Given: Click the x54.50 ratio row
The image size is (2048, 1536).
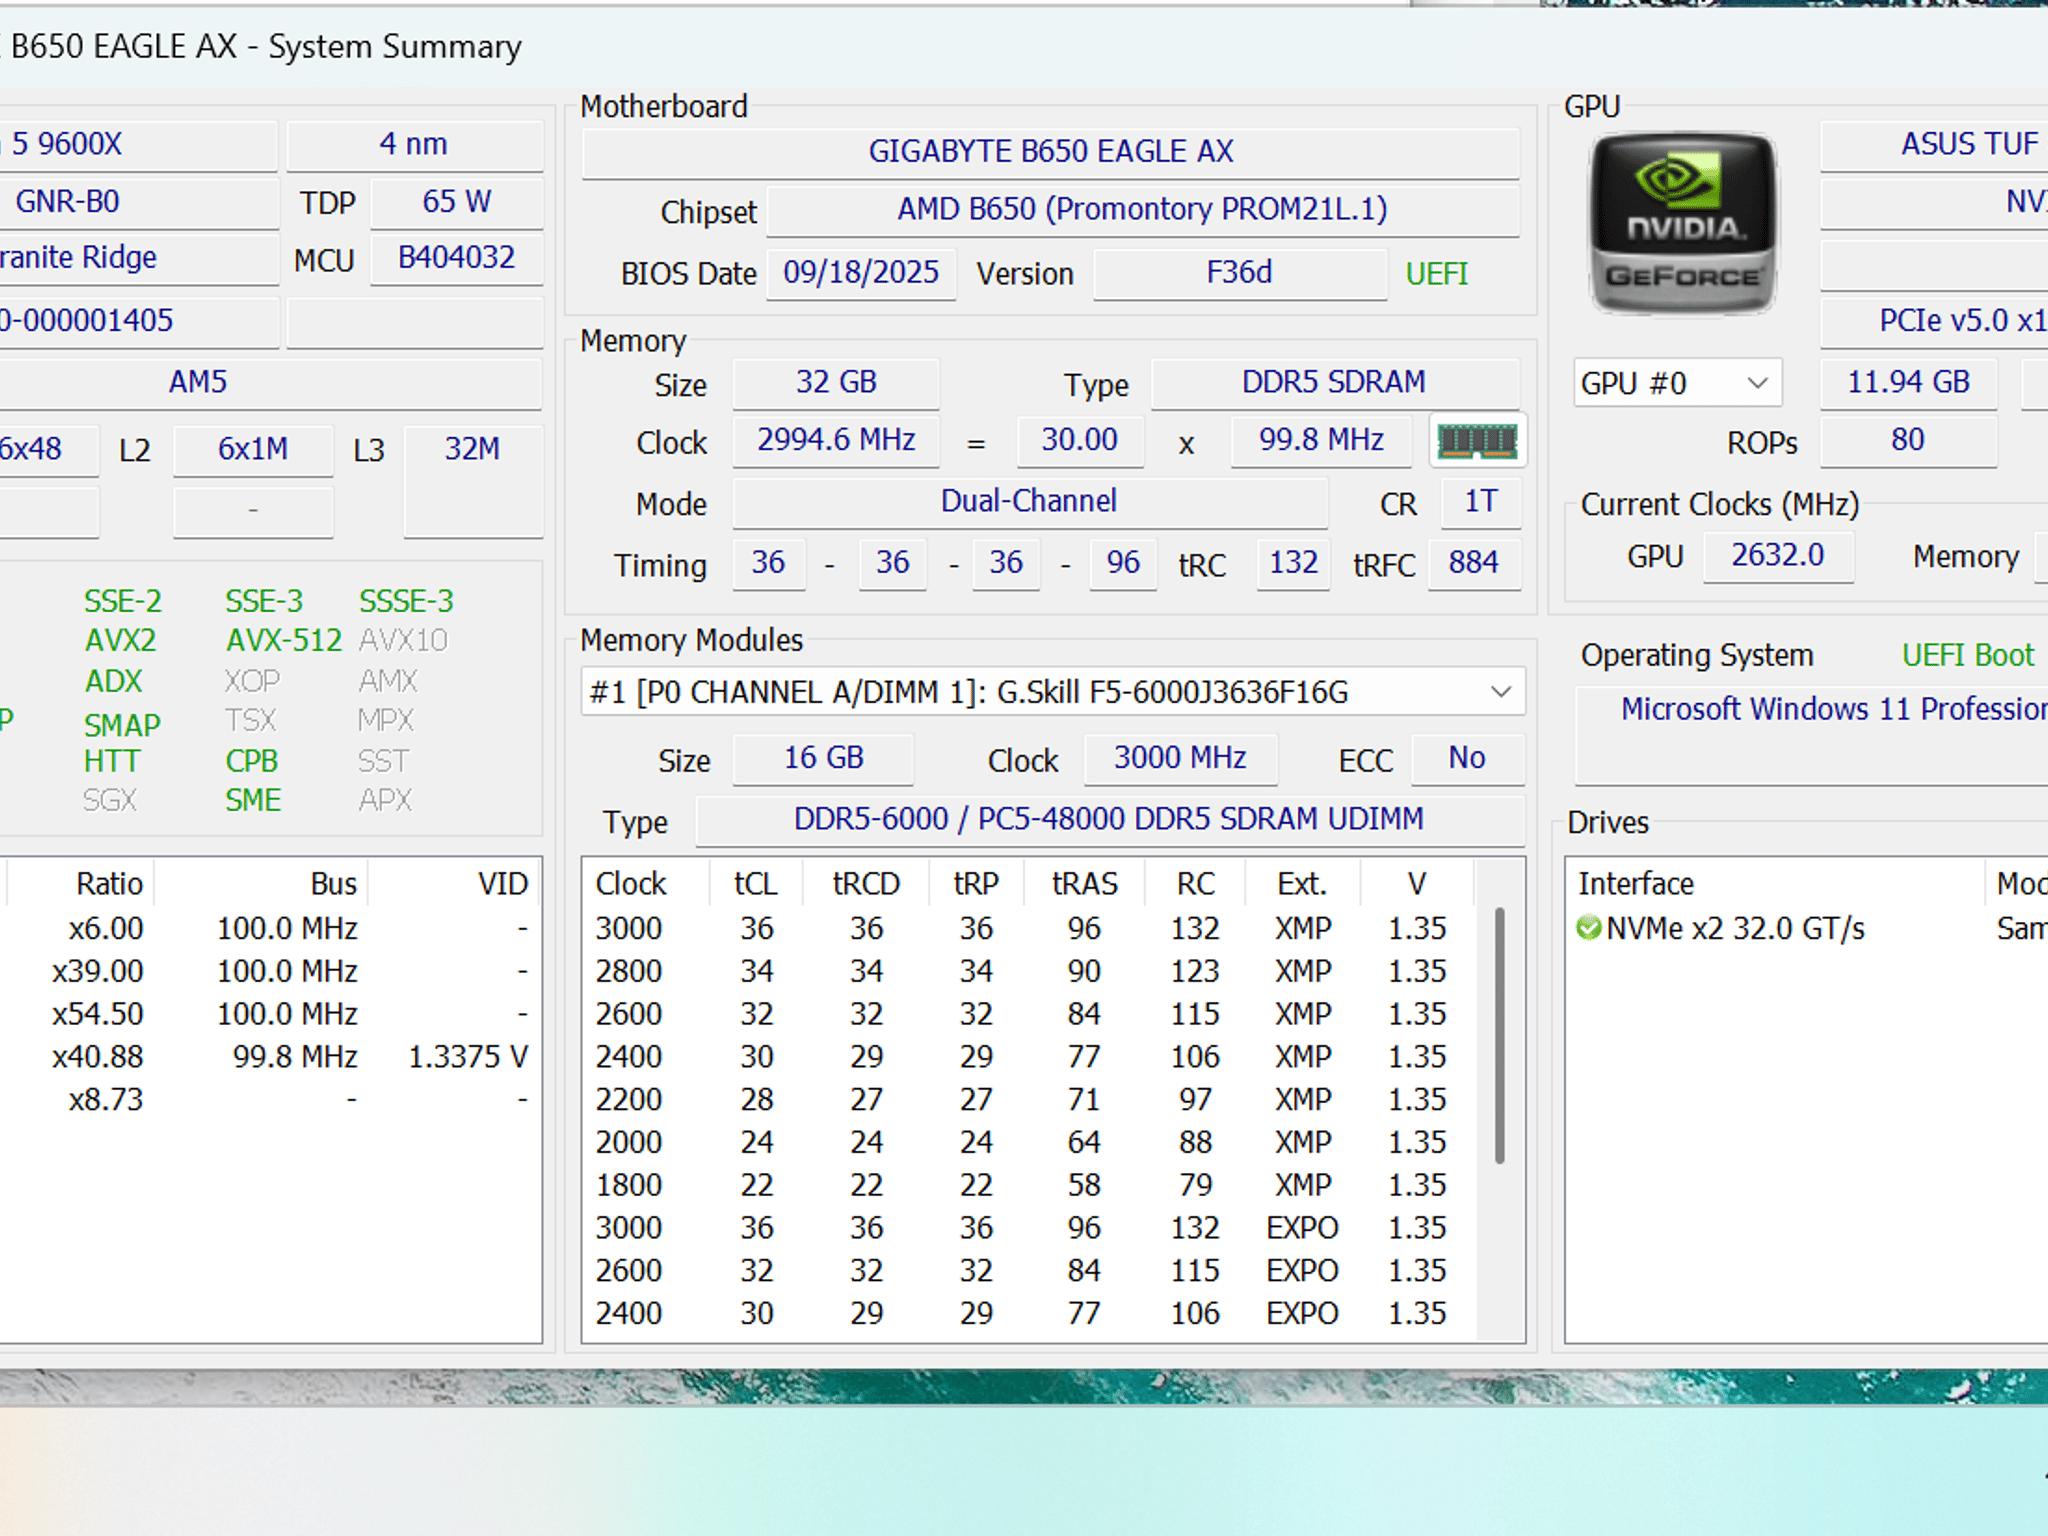Looking at the screenshot, I should pyautogui.click(x=270, y=1014).
